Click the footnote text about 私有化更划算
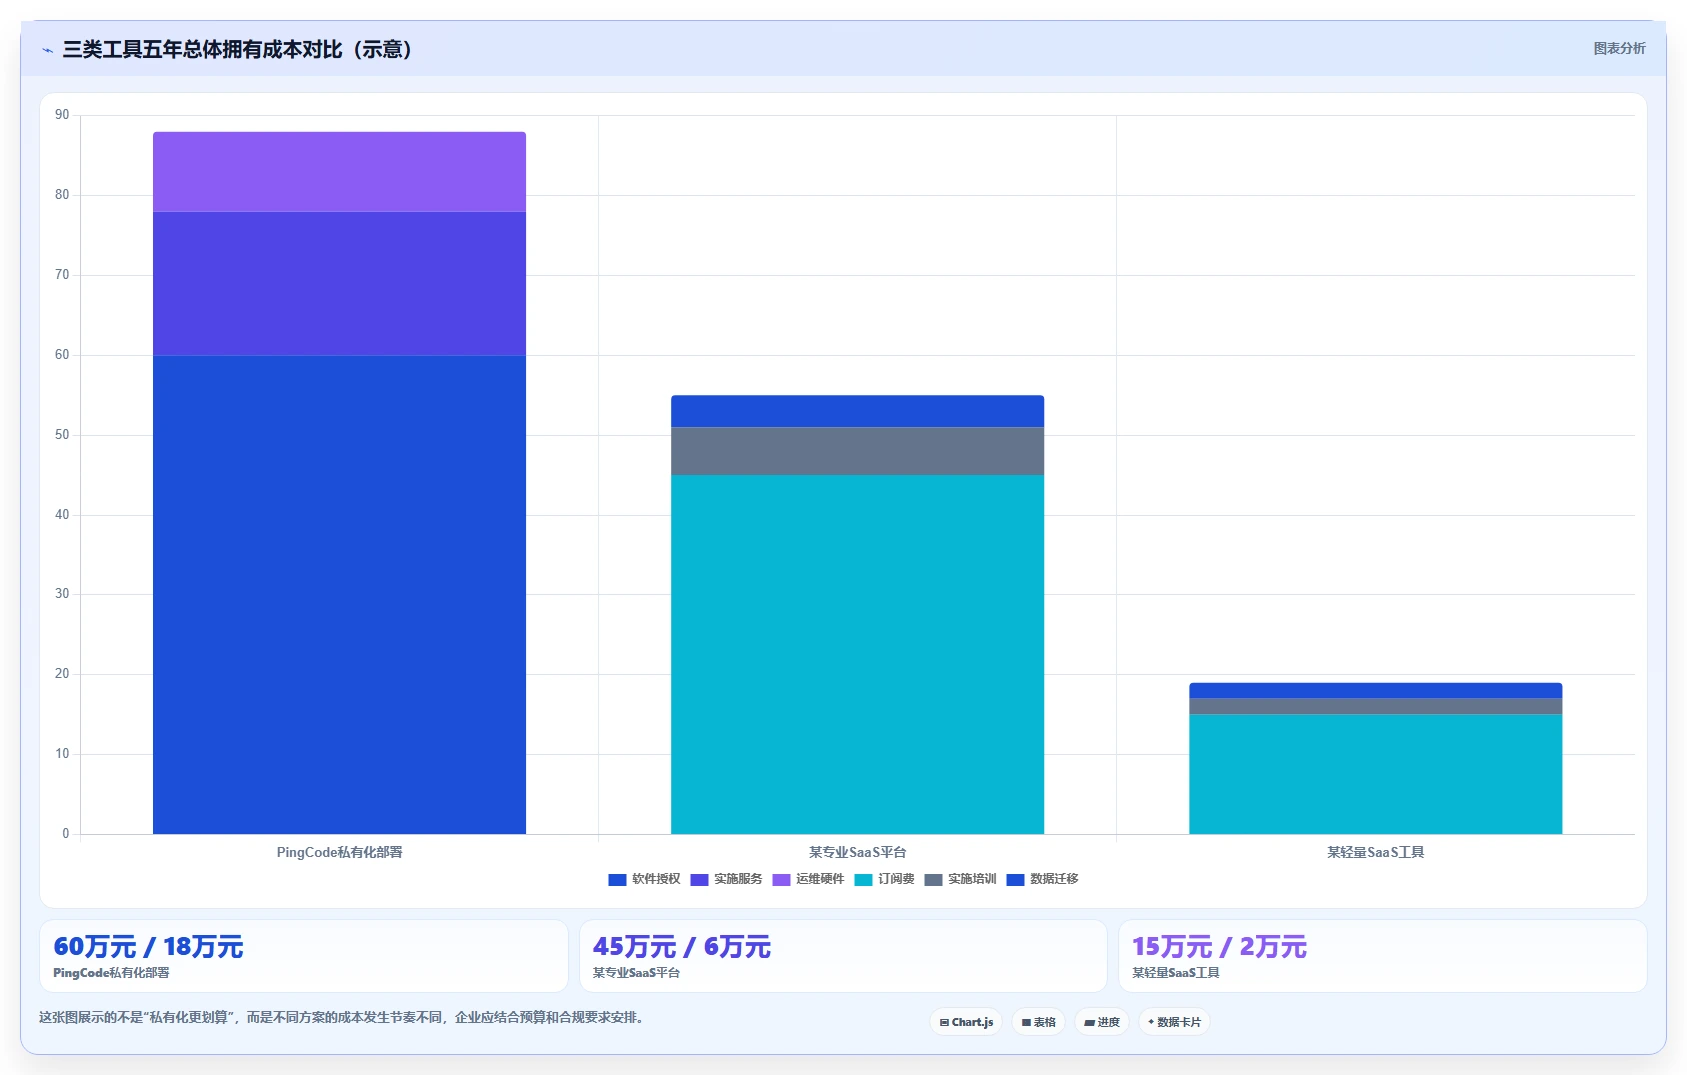 pyautogui.click(x=344, y=1017)
